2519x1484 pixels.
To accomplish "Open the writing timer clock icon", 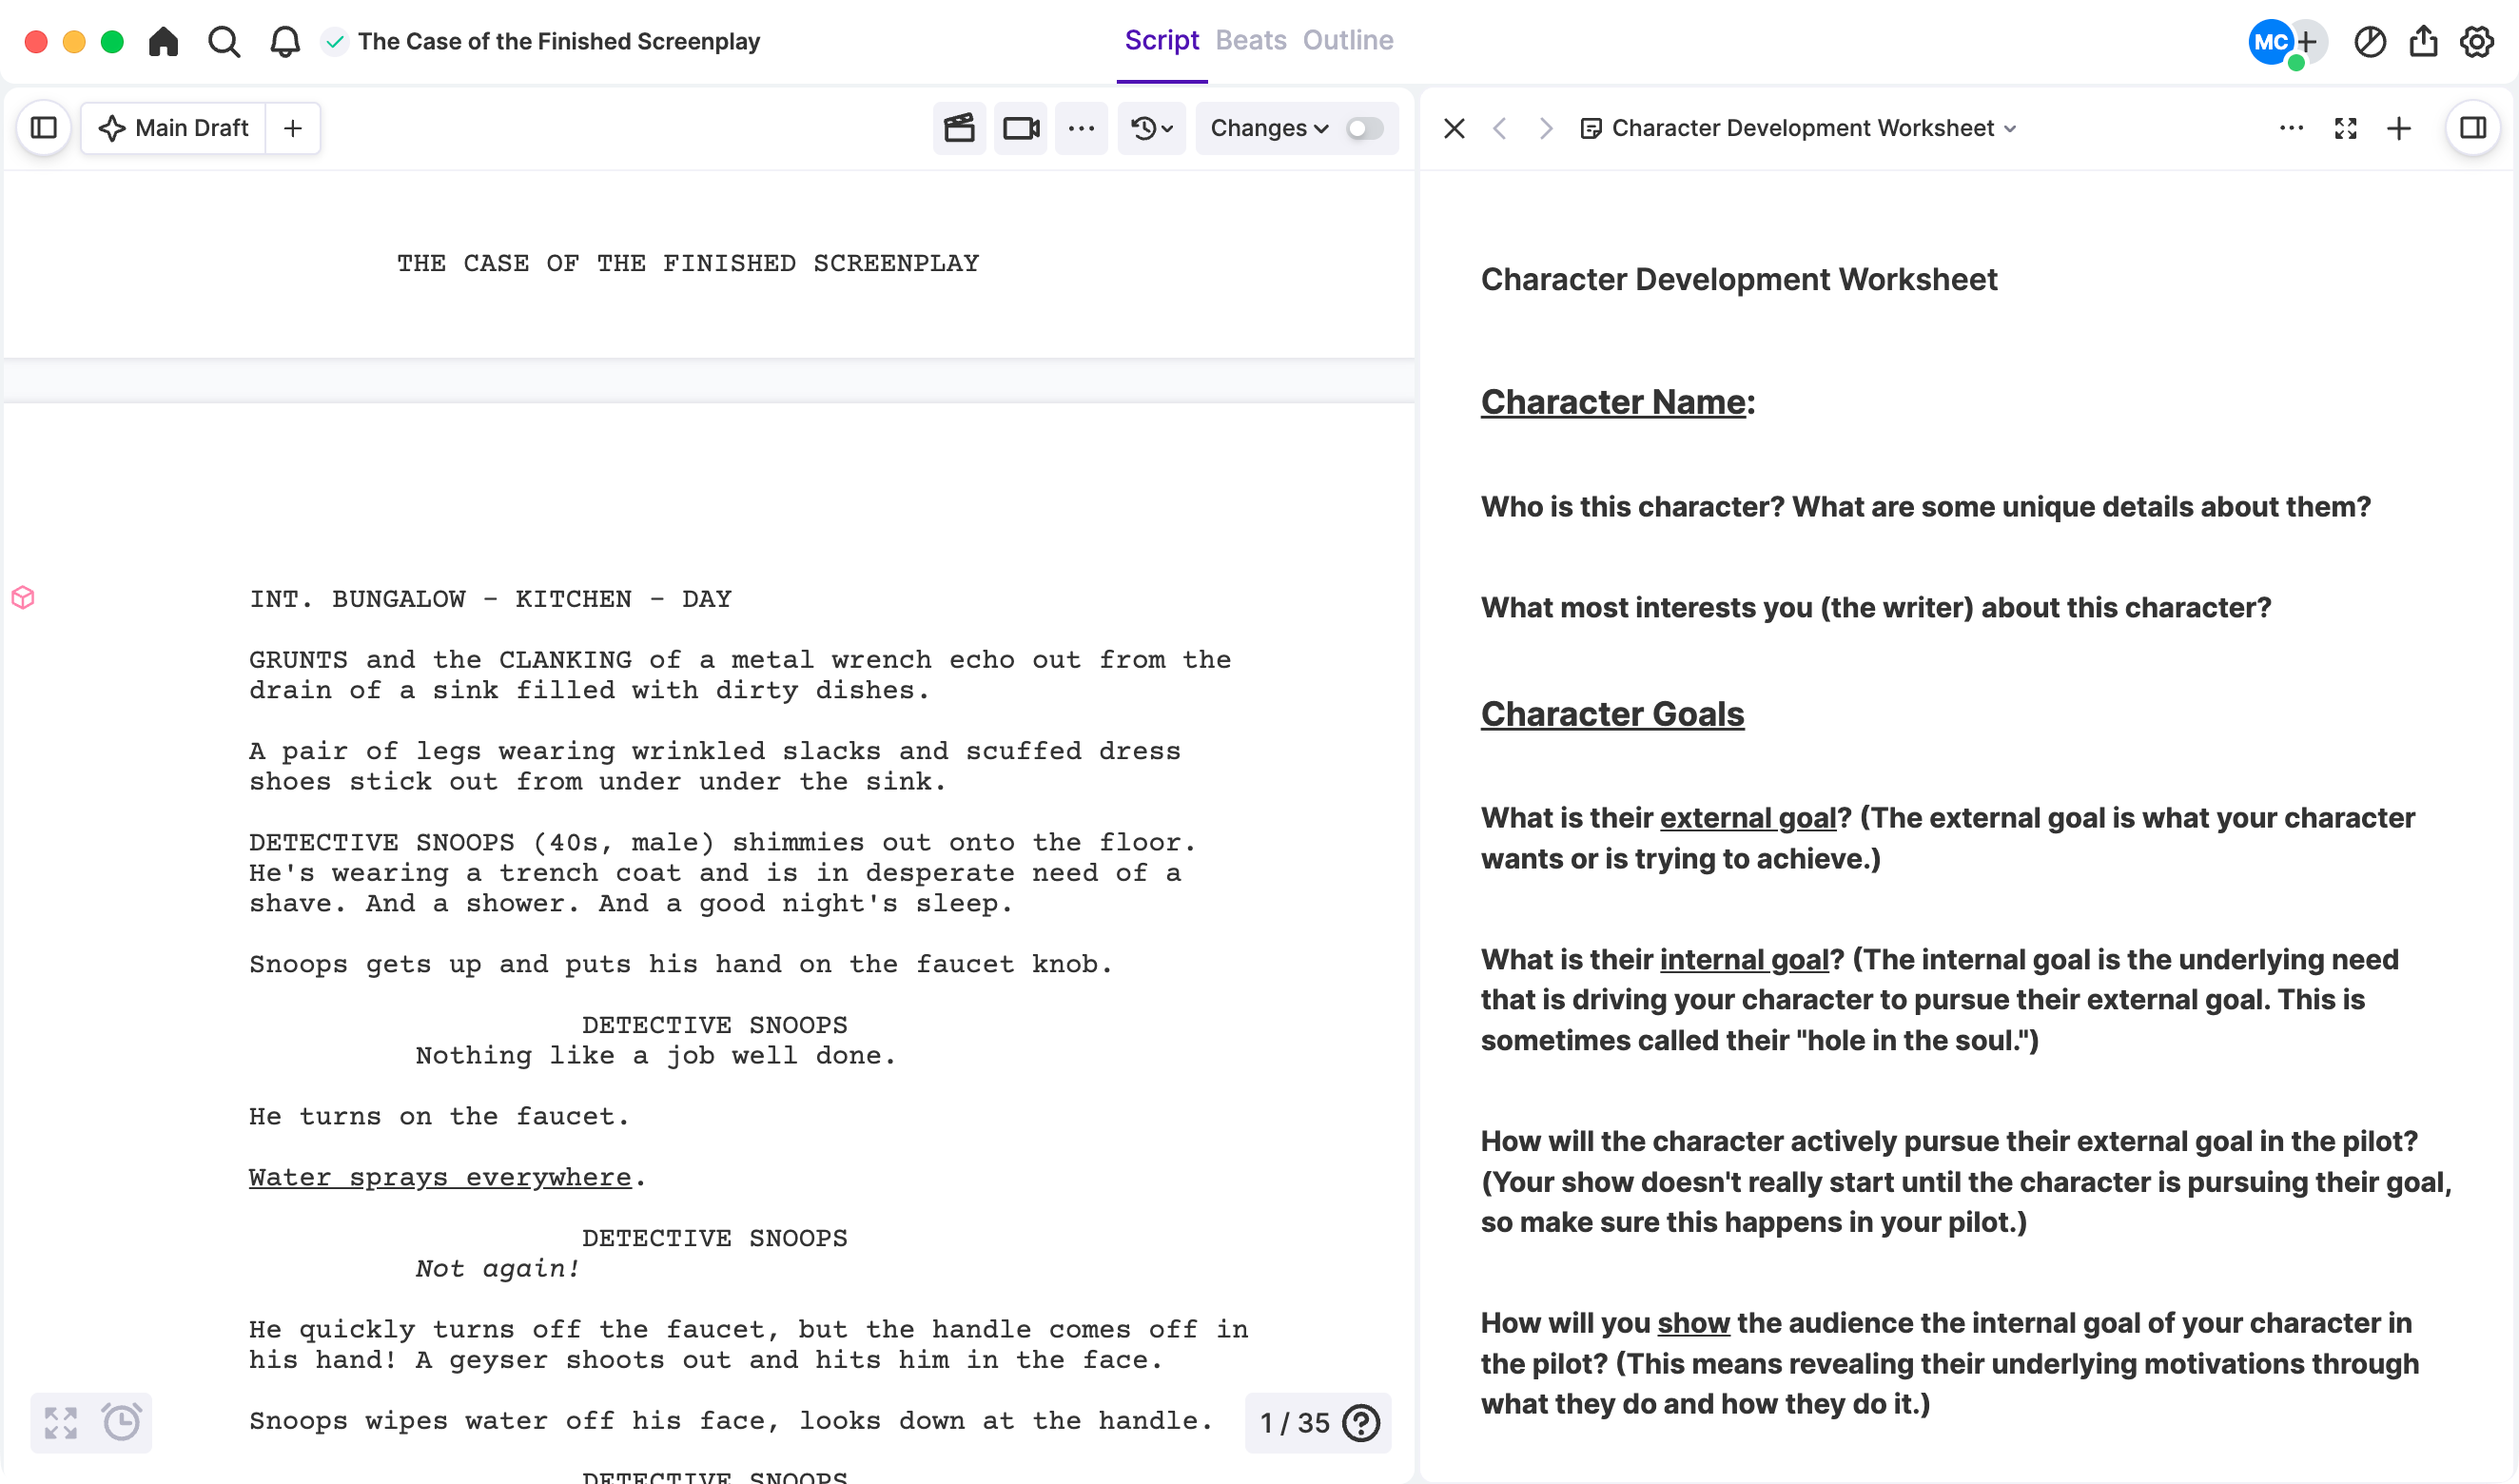I will [x=122, y=1422].
